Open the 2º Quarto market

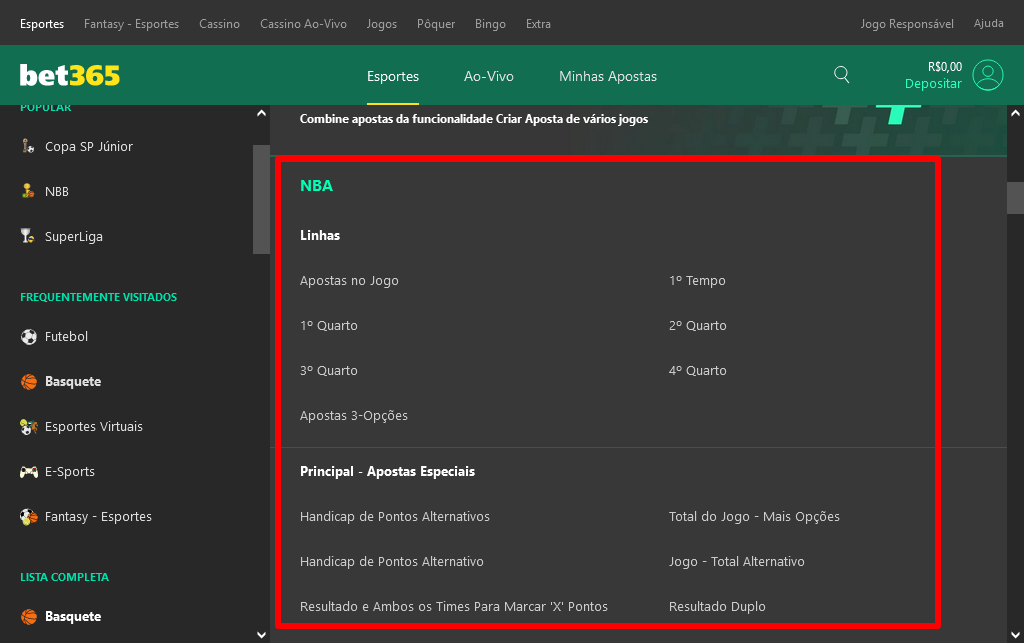(697, 326)
